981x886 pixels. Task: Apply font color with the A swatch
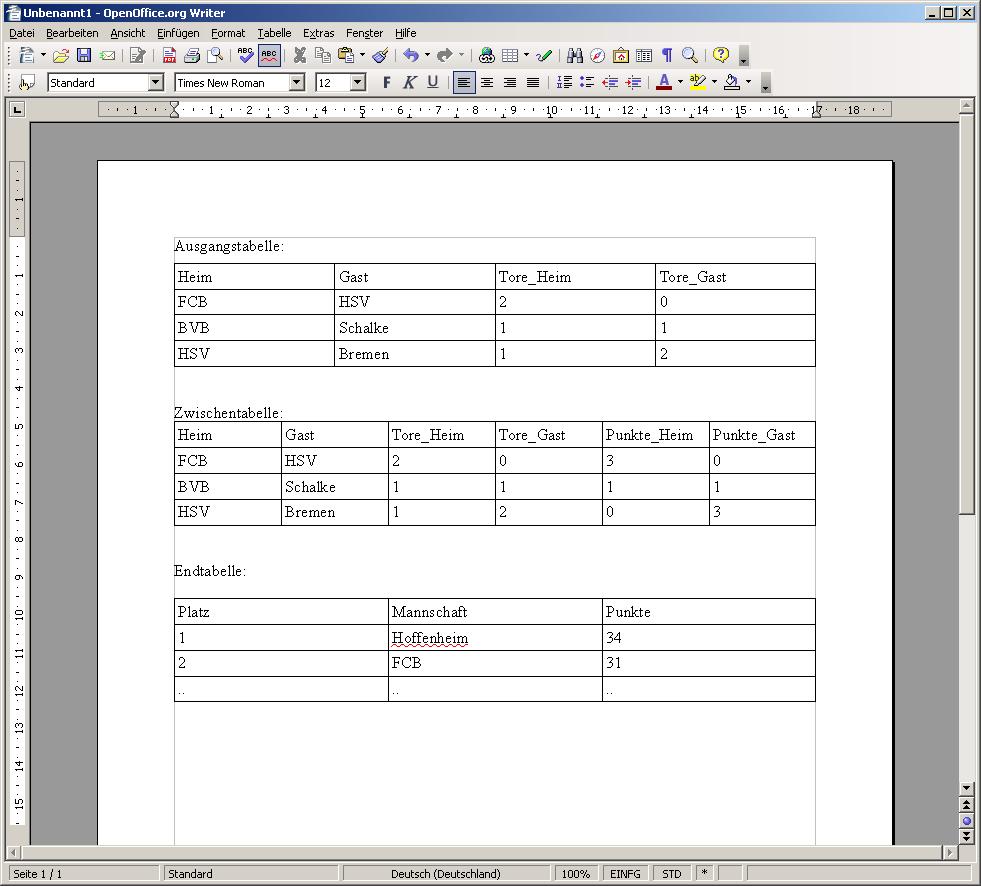(x=664, y=83)
